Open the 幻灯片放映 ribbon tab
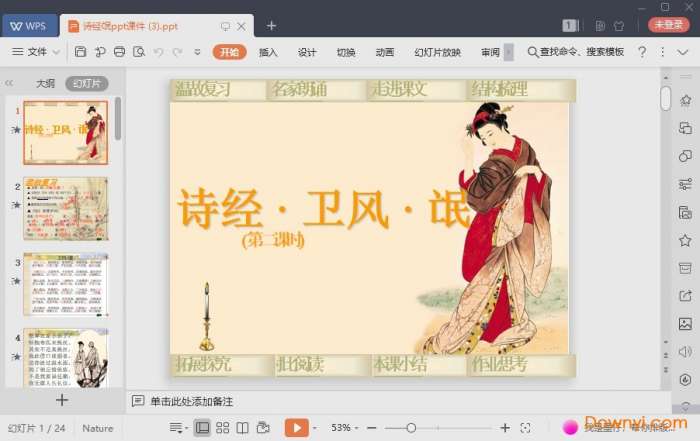Viewport: 700px width, 441px height. pos(438,52)
